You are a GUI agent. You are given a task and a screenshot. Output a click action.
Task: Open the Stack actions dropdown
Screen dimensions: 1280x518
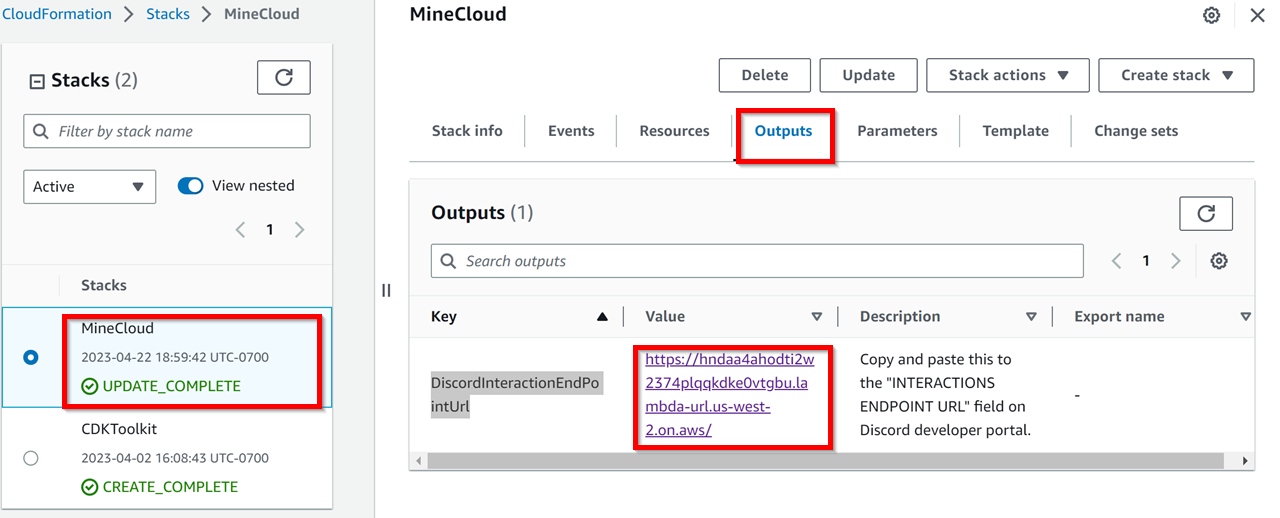coord(1008,75)
